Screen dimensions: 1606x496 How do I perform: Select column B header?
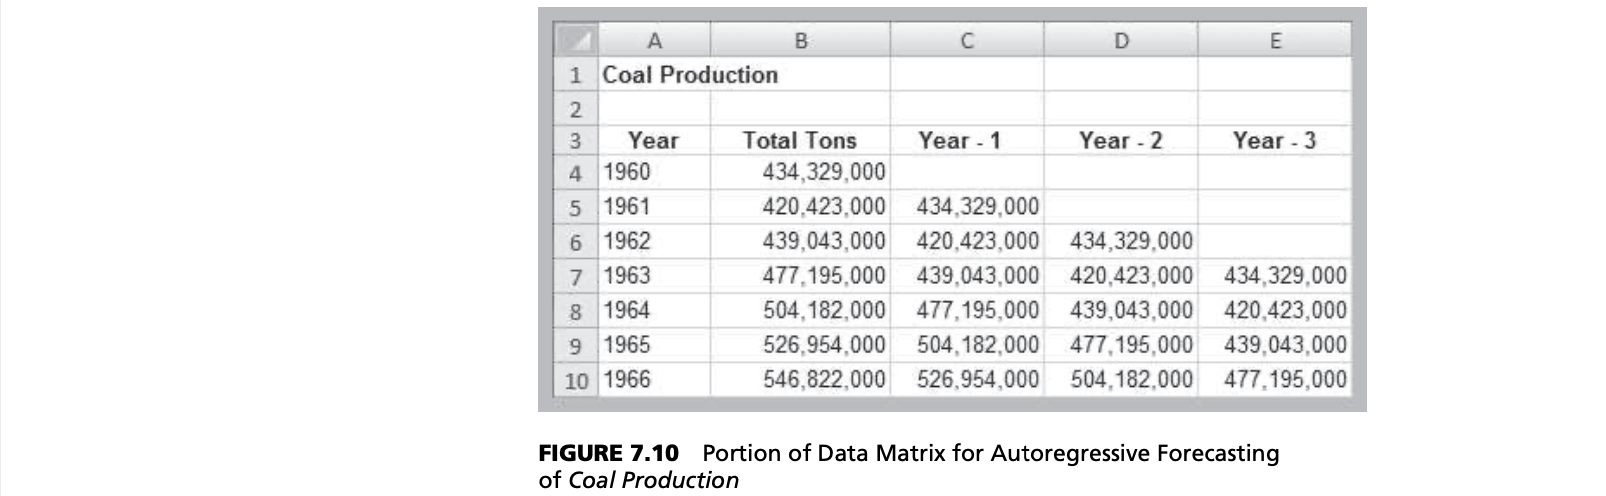(800, 40)
